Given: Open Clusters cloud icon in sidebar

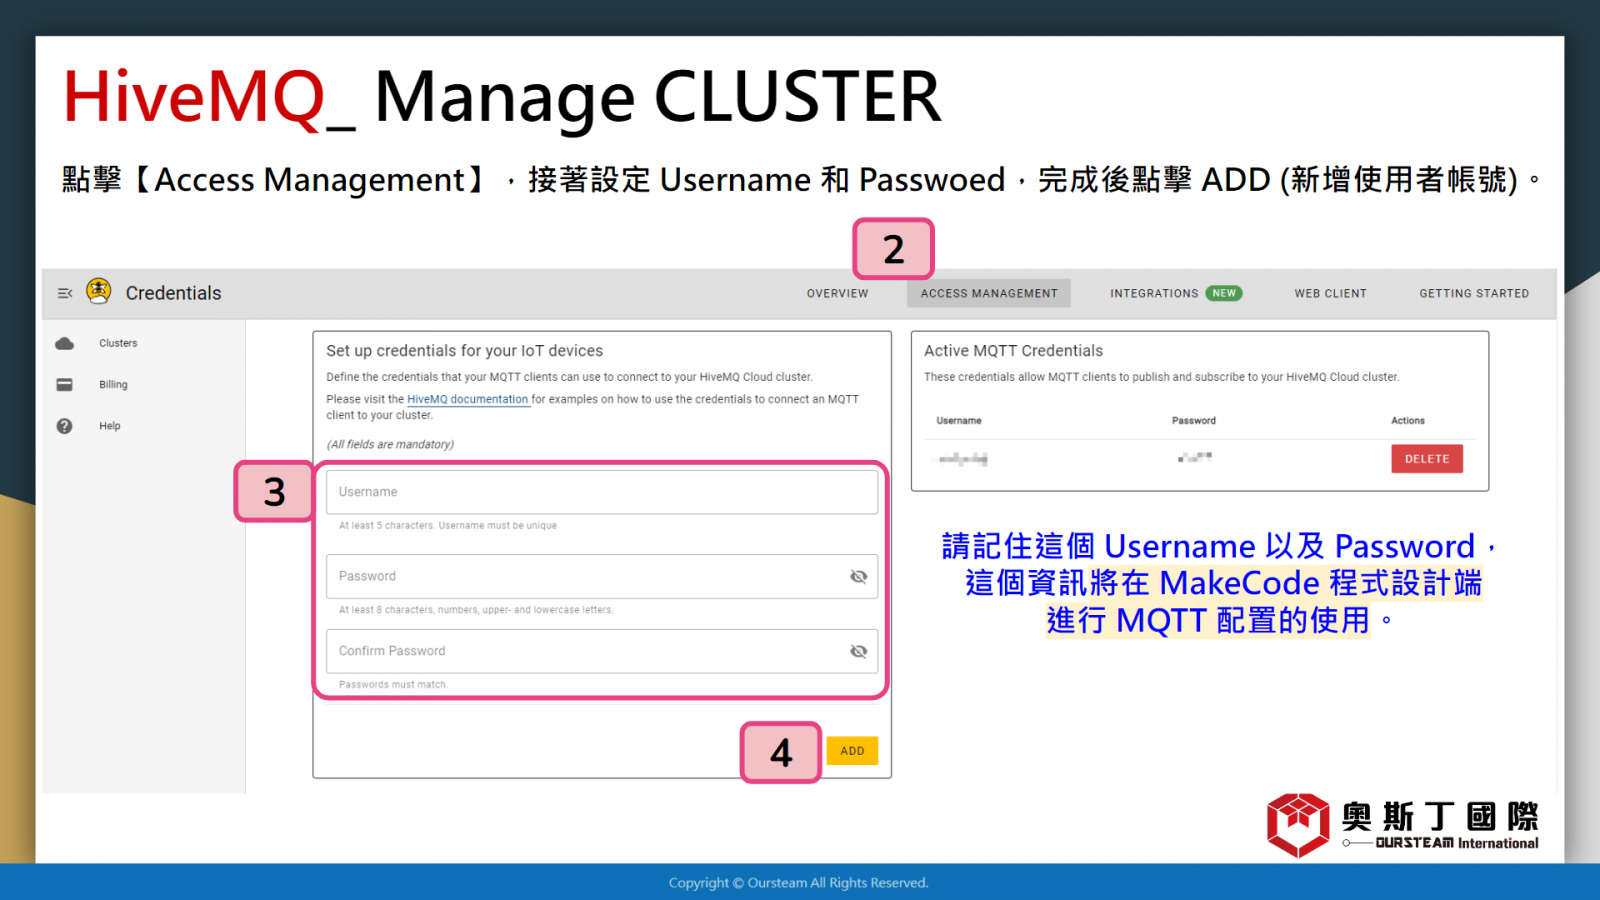Looking at the screenshot, I should tap(65, 343).
